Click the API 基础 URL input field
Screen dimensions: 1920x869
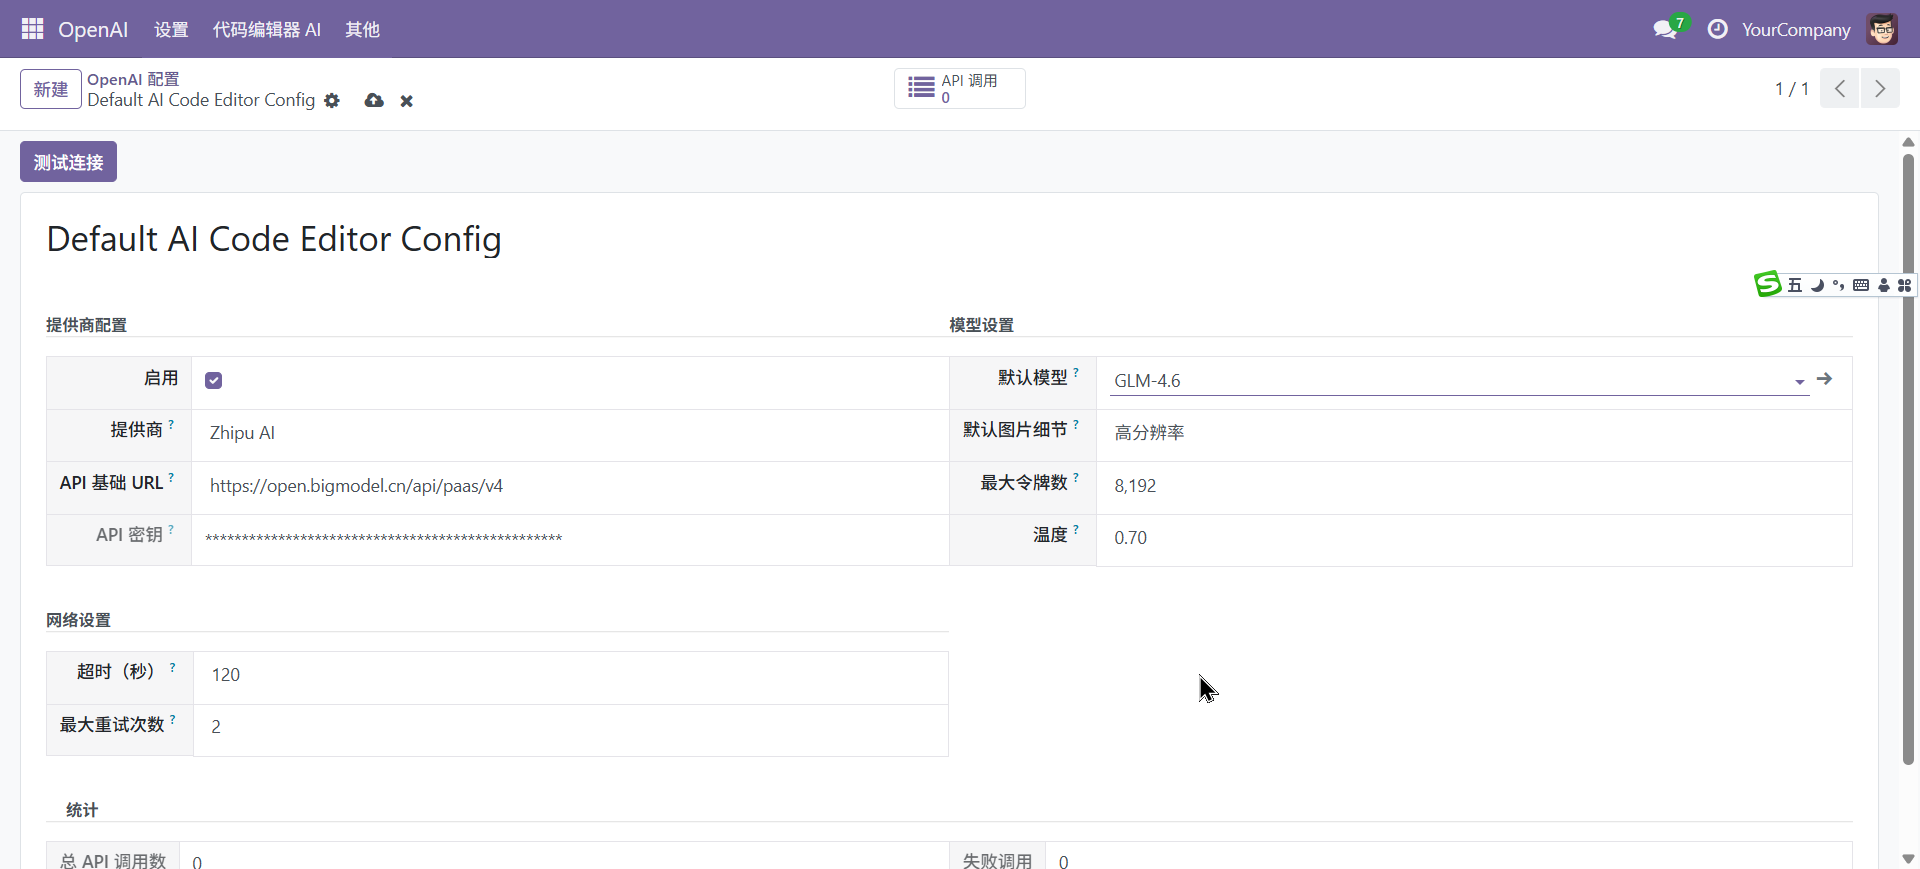pyautogui.click(x=570, y=486)
